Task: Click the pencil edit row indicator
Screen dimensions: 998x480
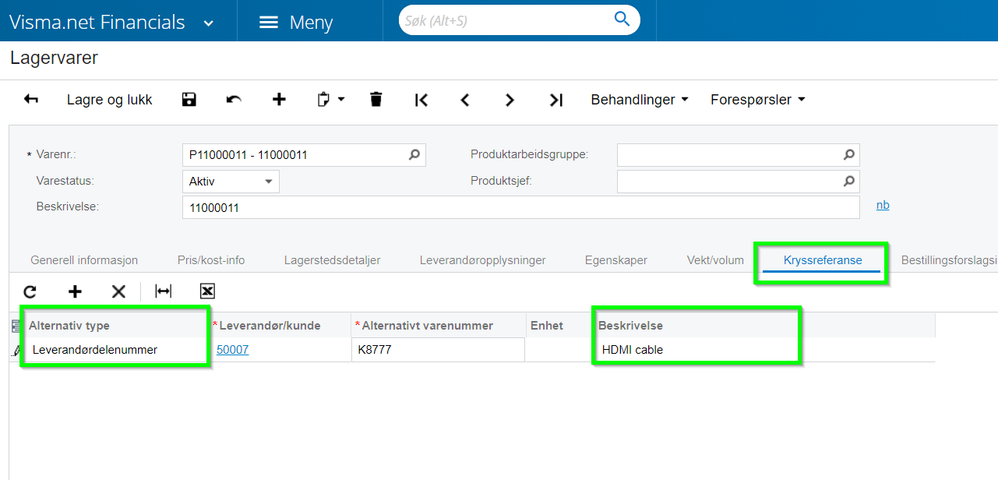Action: click(16, 349)
